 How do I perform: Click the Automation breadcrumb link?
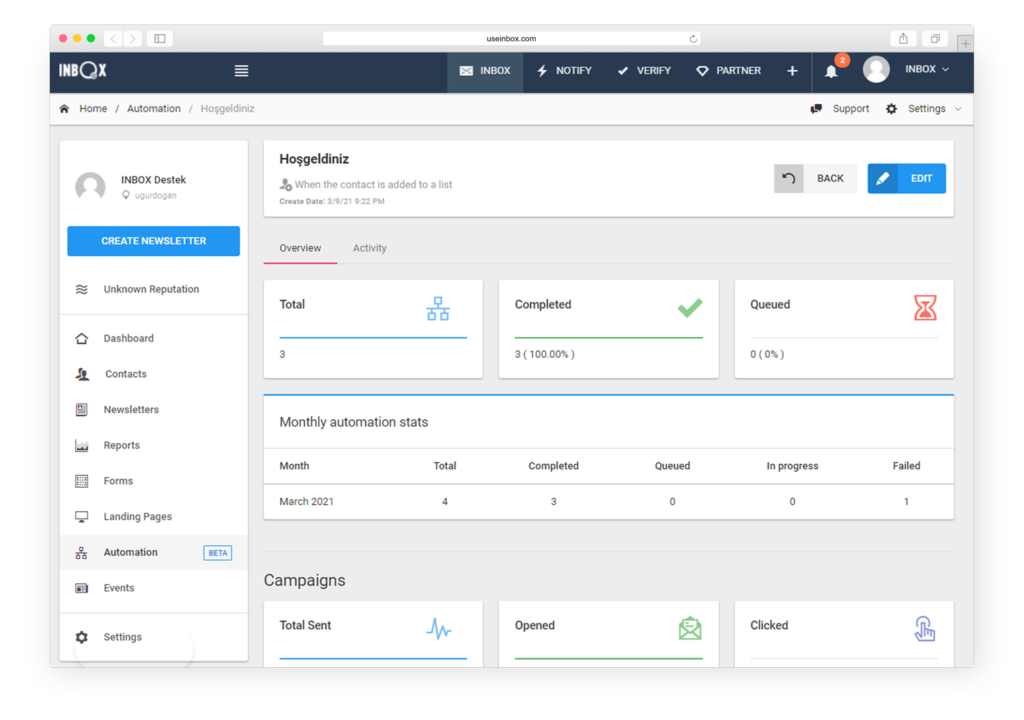pos(153,109)
